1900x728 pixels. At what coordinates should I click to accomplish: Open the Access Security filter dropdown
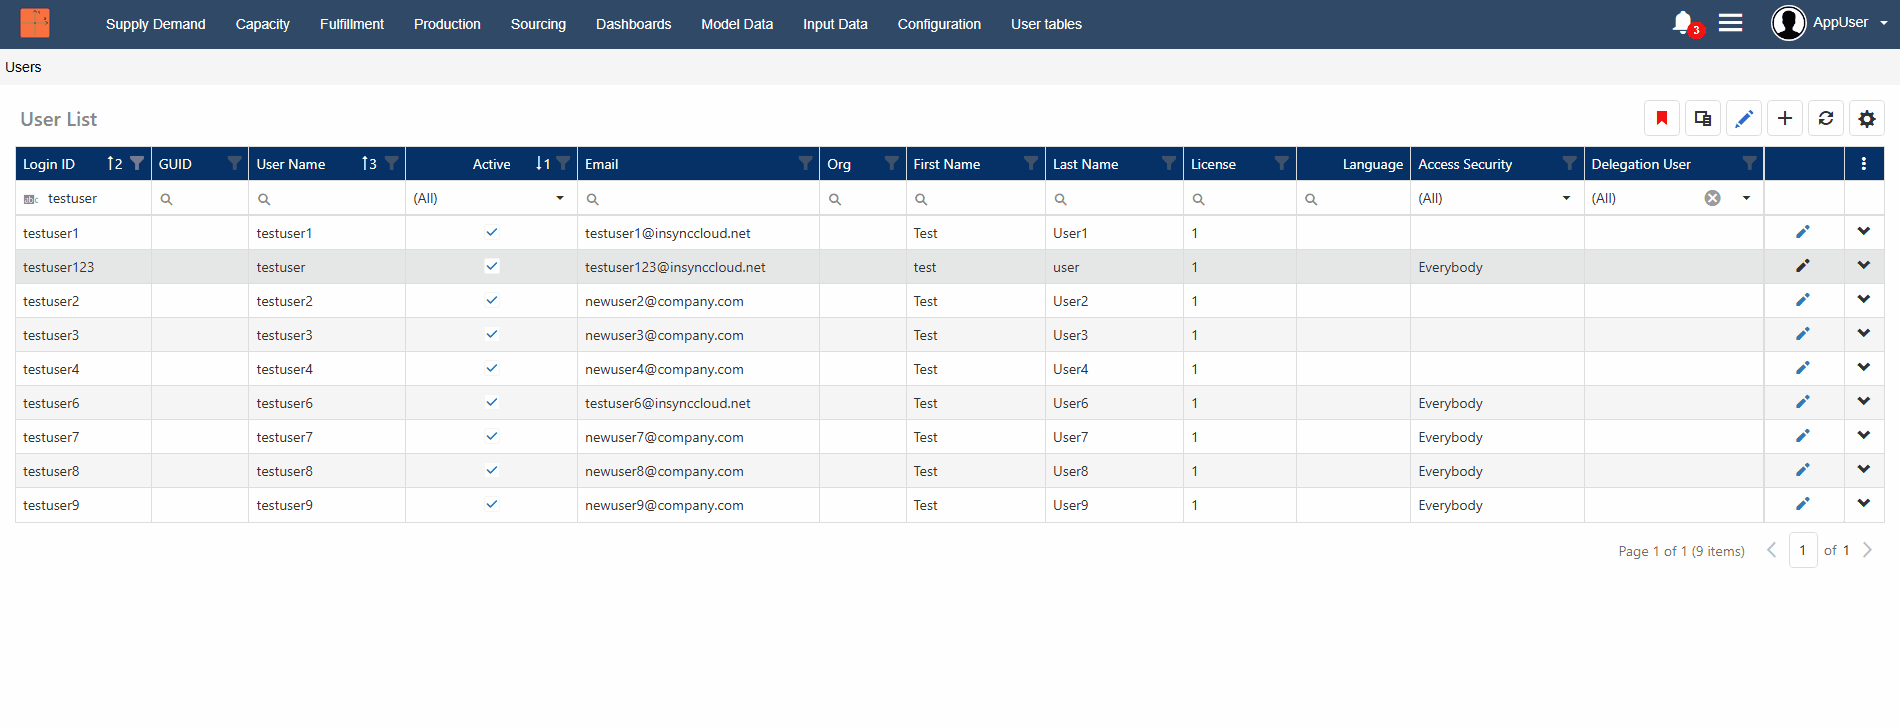point(1565,198)
